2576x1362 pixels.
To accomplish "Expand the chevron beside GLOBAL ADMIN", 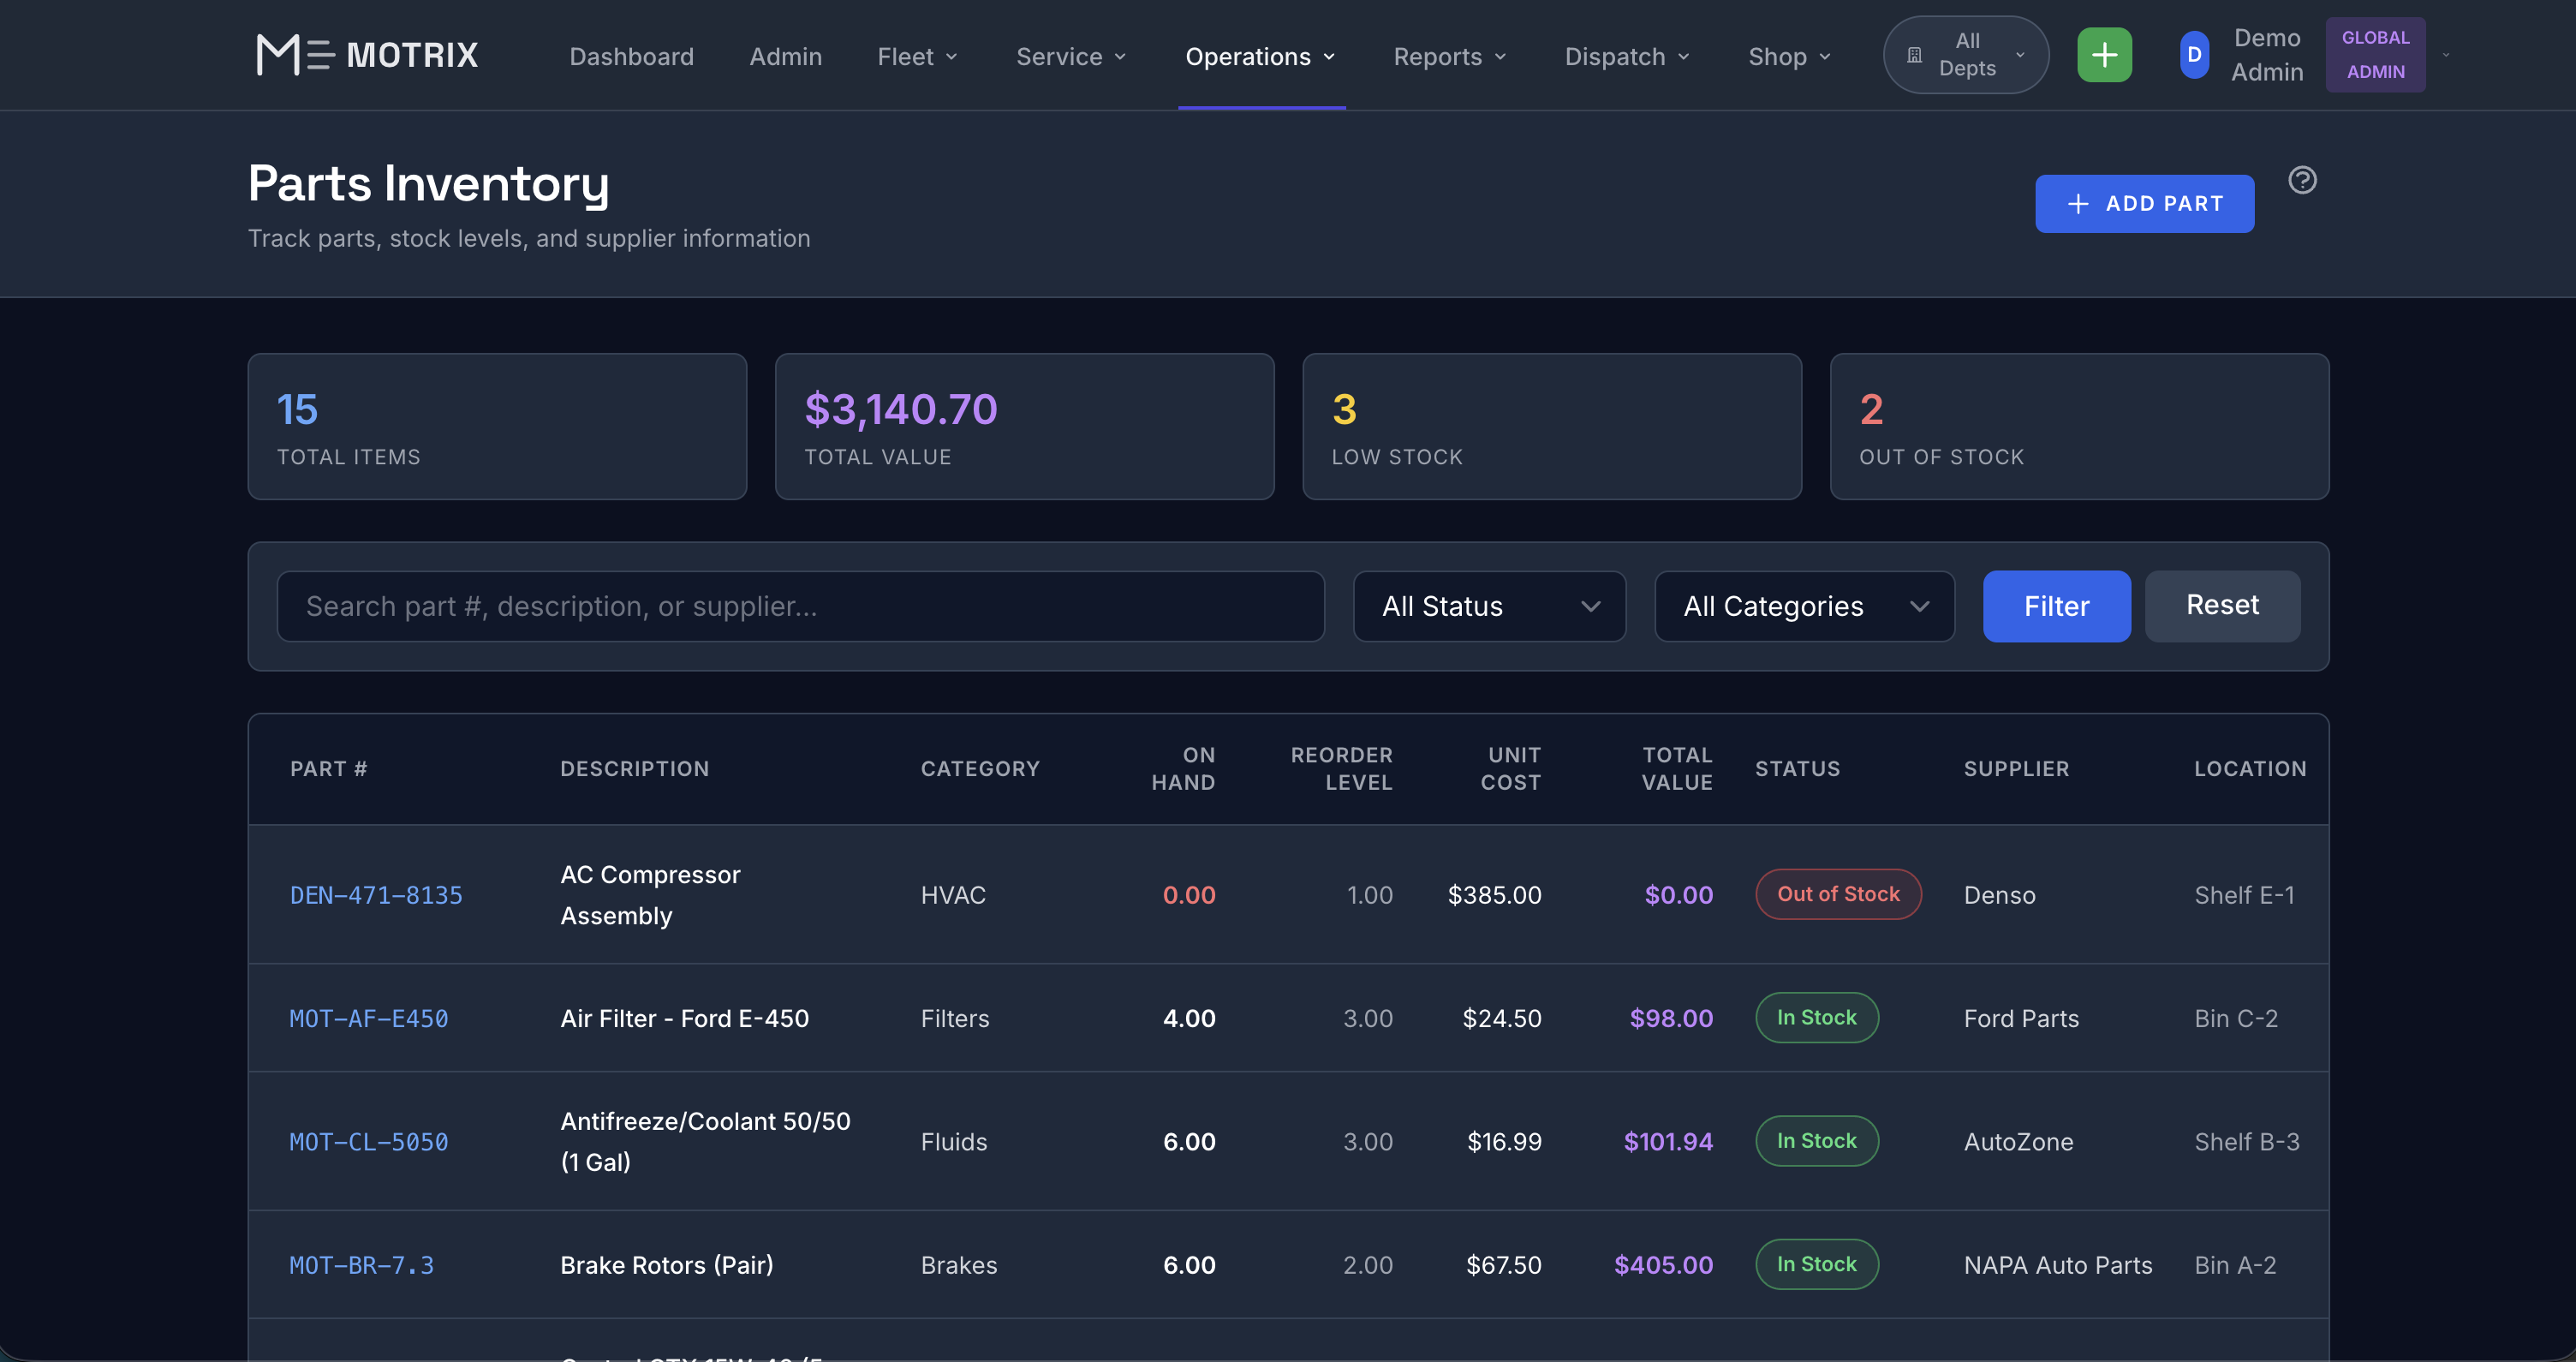I will click(x=2446, y=55).
